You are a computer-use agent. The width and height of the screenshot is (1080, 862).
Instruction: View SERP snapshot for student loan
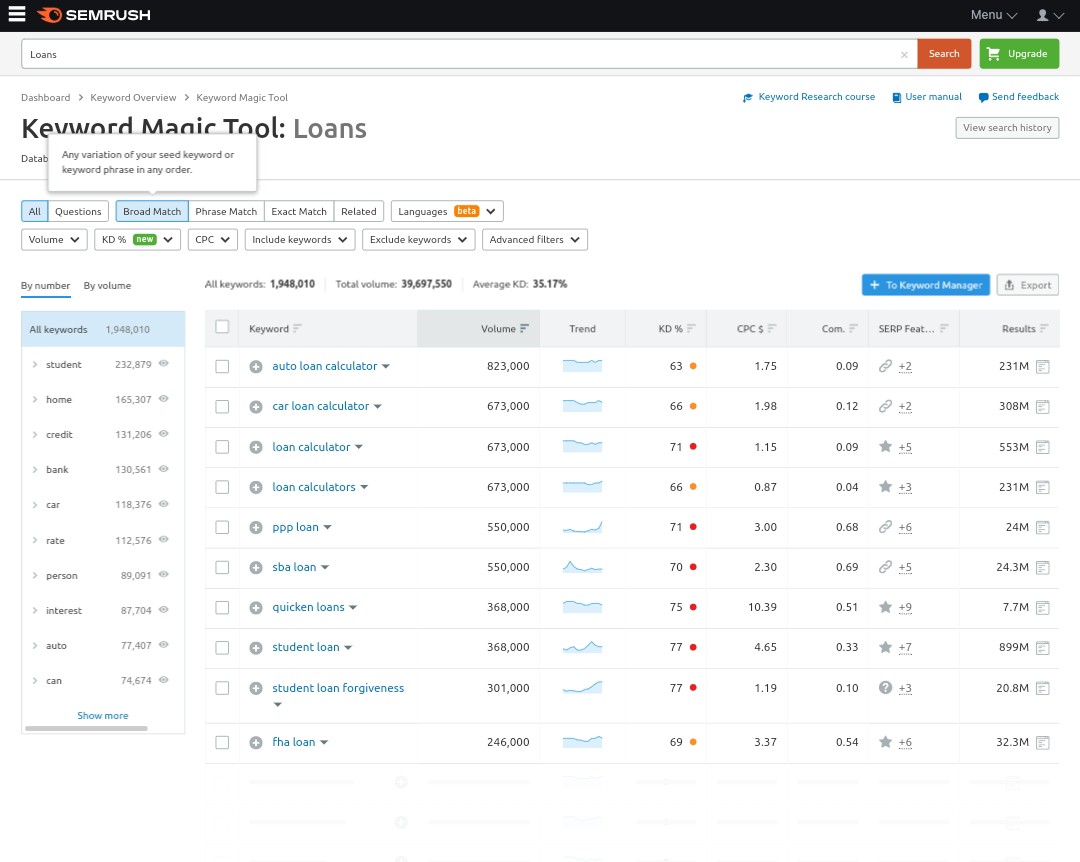(1043, 648)
